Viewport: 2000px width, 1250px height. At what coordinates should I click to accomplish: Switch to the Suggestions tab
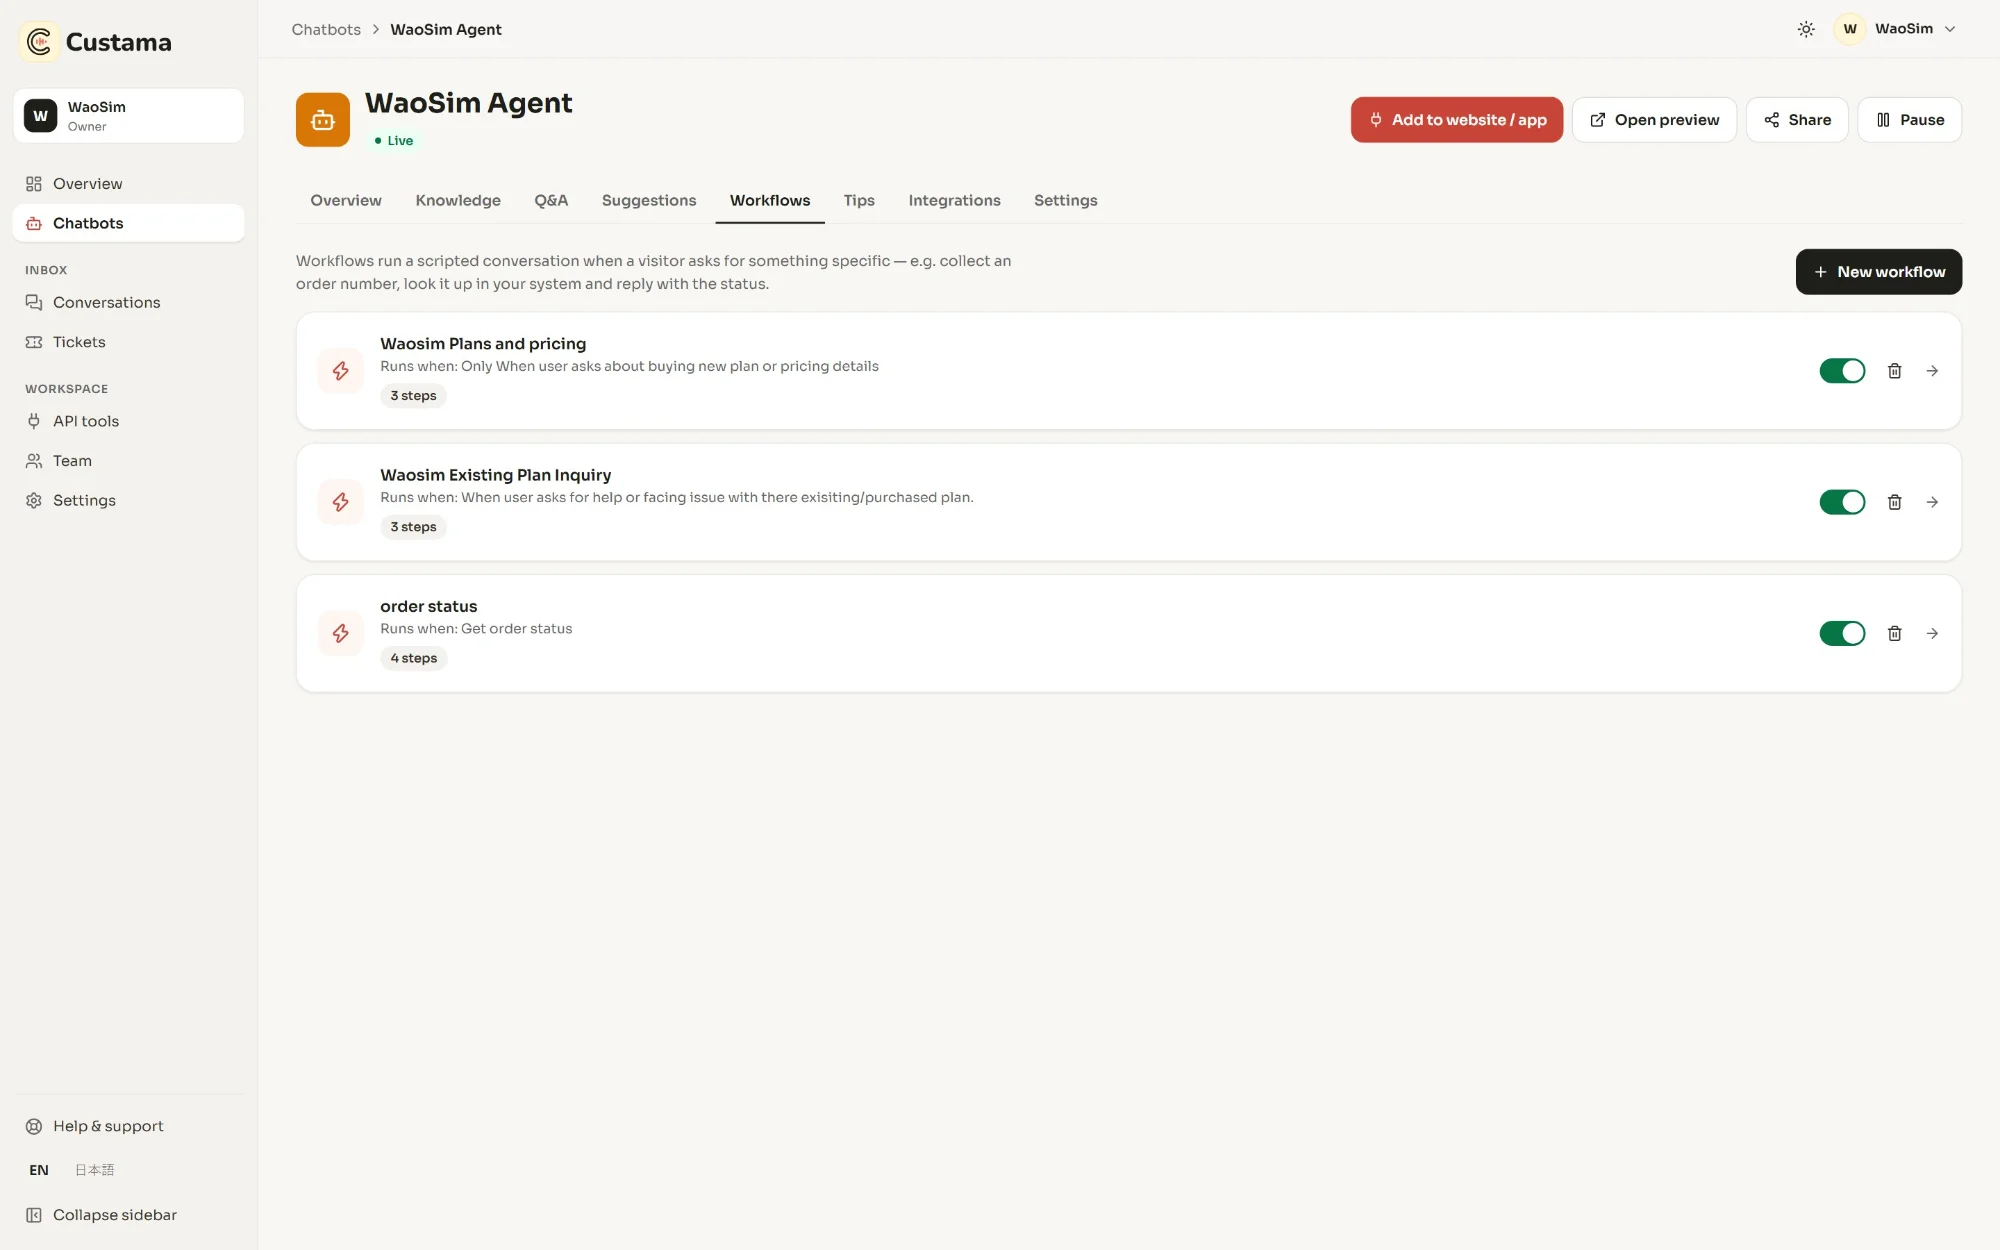click(x=649, y=201)
